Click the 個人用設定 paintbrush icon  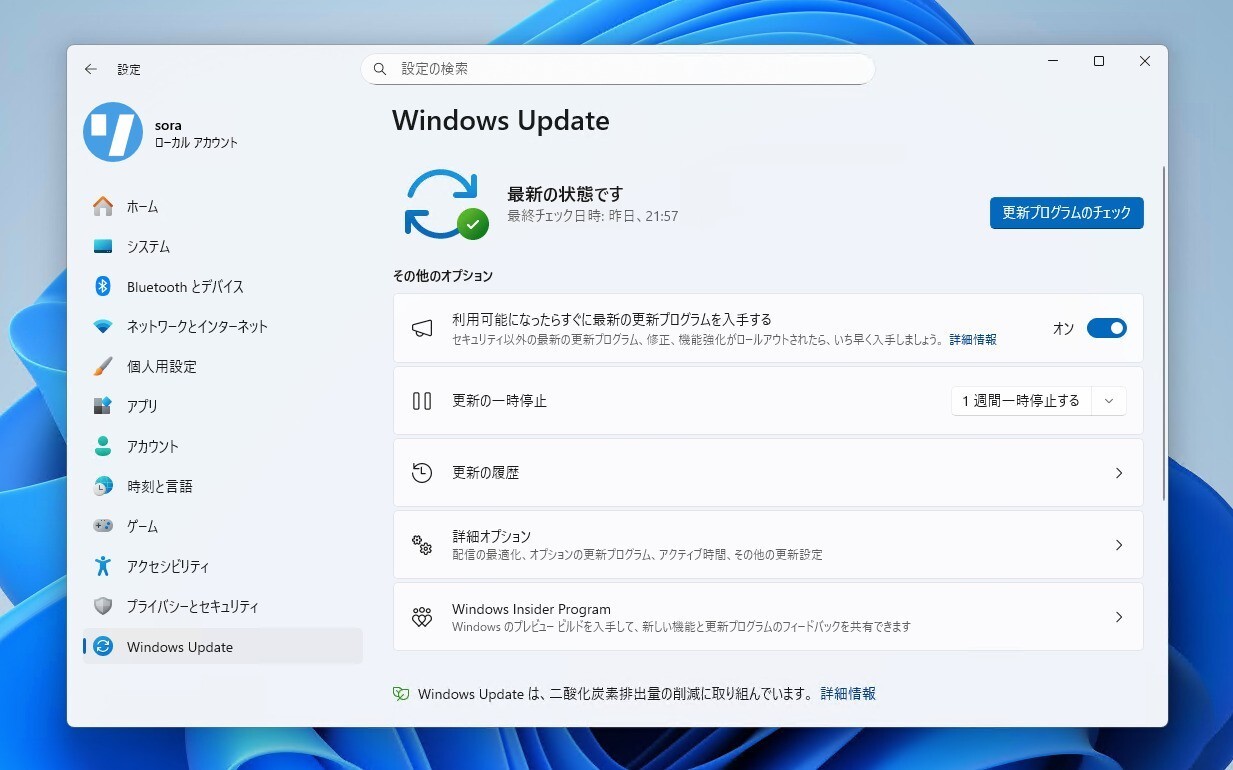[x=103, y=366]
